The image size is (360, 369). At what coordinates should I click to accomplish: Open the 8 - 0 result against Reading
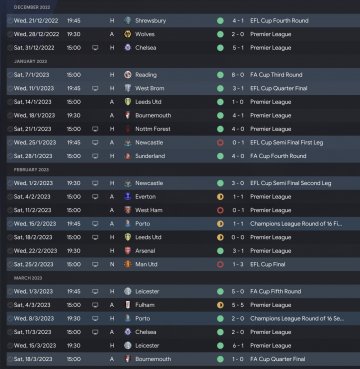(238, 75)
